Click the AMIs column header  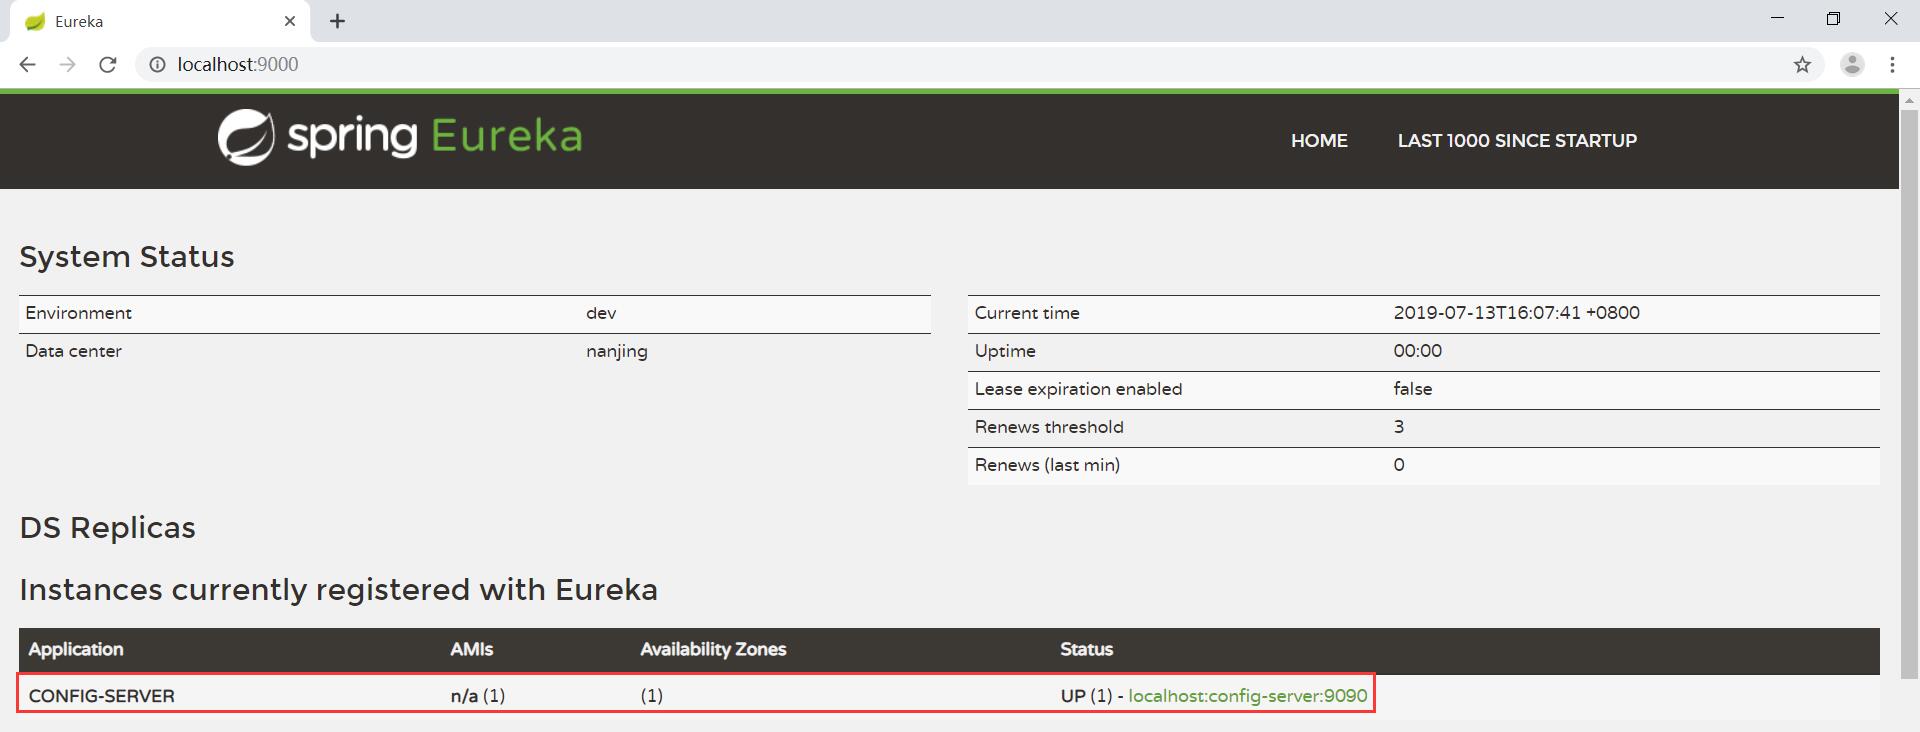[x=472, y=649]
